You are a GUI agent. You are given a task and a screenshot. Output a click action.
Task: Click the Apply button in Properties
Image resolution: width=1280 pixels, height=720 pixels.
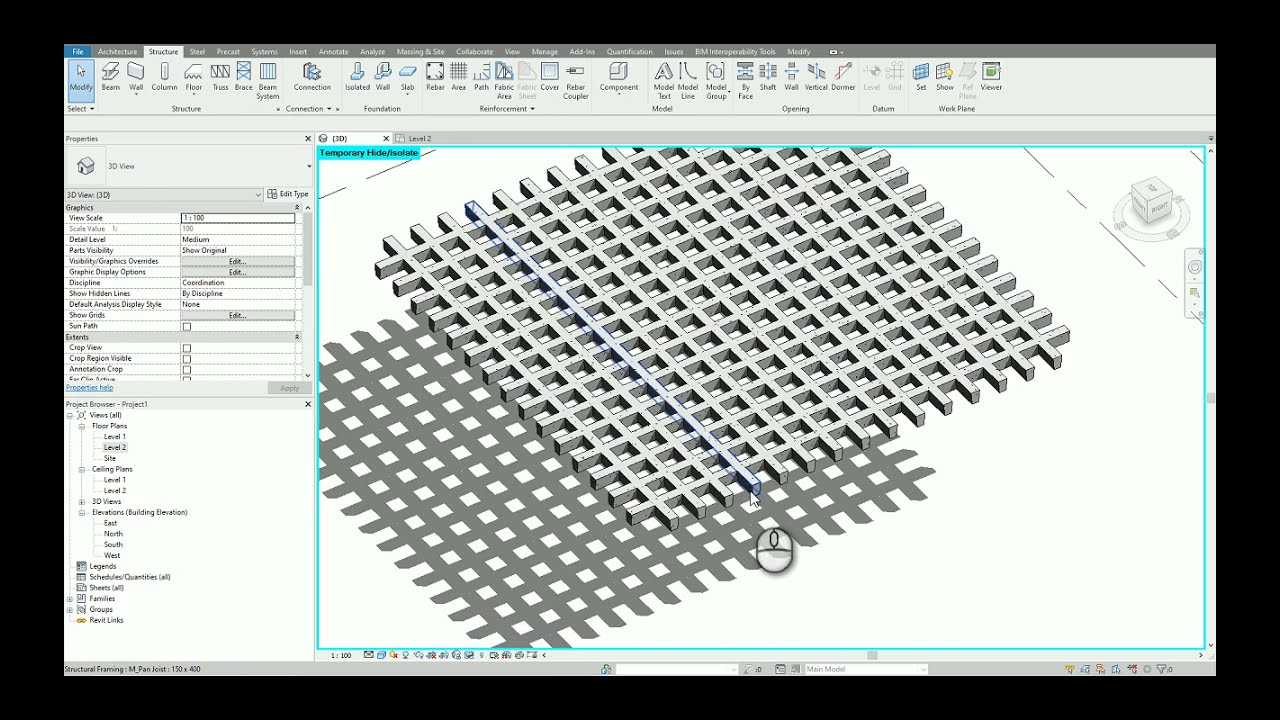point(289,388)
